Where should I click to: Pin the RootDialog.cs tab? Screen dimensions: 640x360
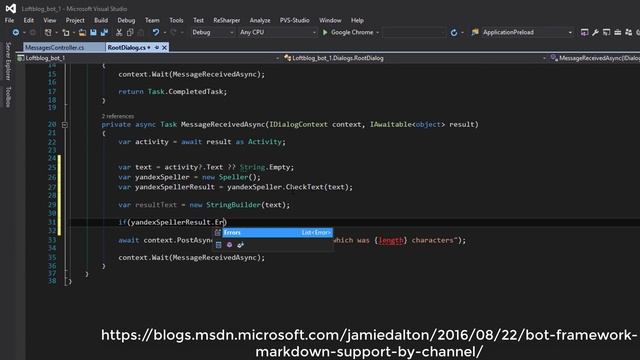(157, 48)
